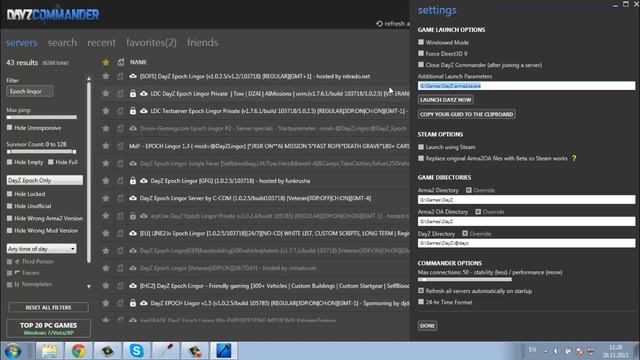Open Skype from the taskbar
This screenshot has height=360, width=640.
(x=136, y=351)
